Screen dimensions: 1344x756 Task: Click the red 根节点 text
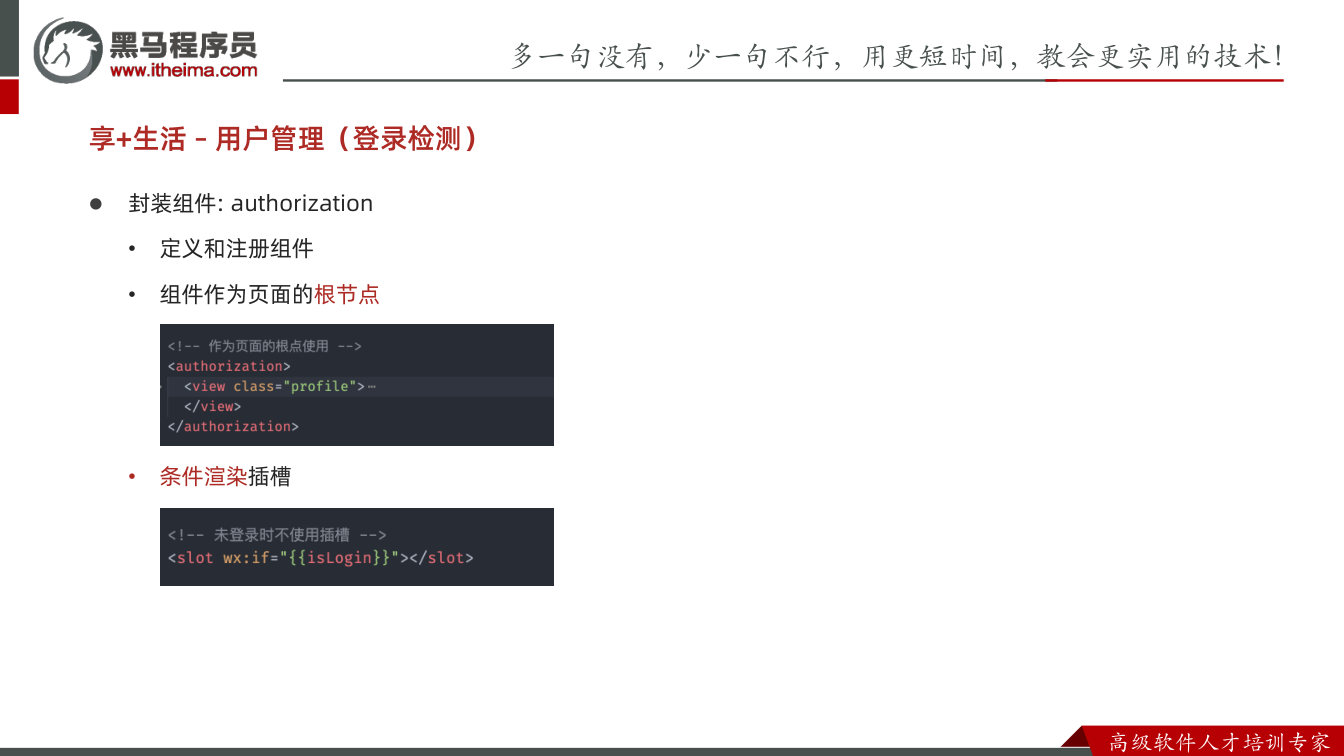click(347, 295)
